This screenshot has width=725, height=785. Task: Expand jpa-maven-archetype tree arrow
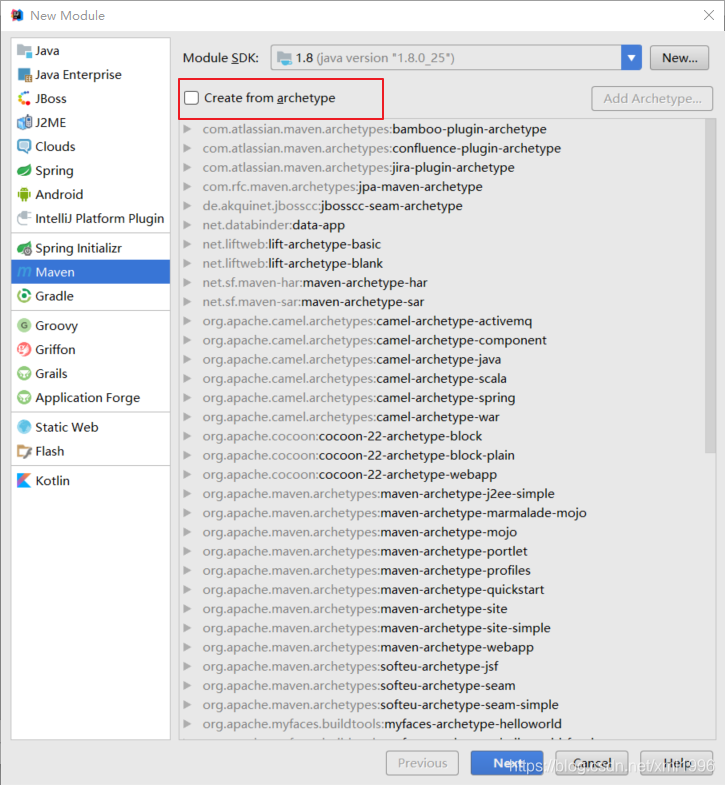pos(187,187)
